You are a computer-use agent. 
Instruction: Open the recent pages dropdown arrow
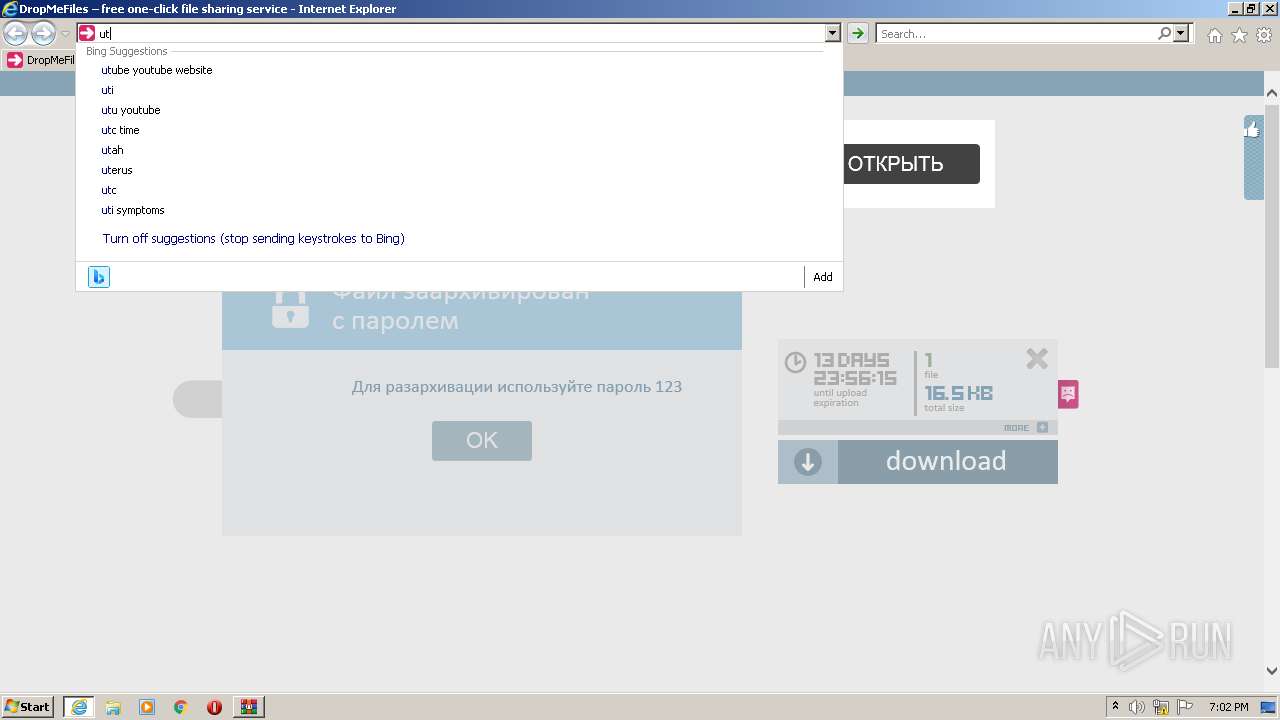coord(66,34)
